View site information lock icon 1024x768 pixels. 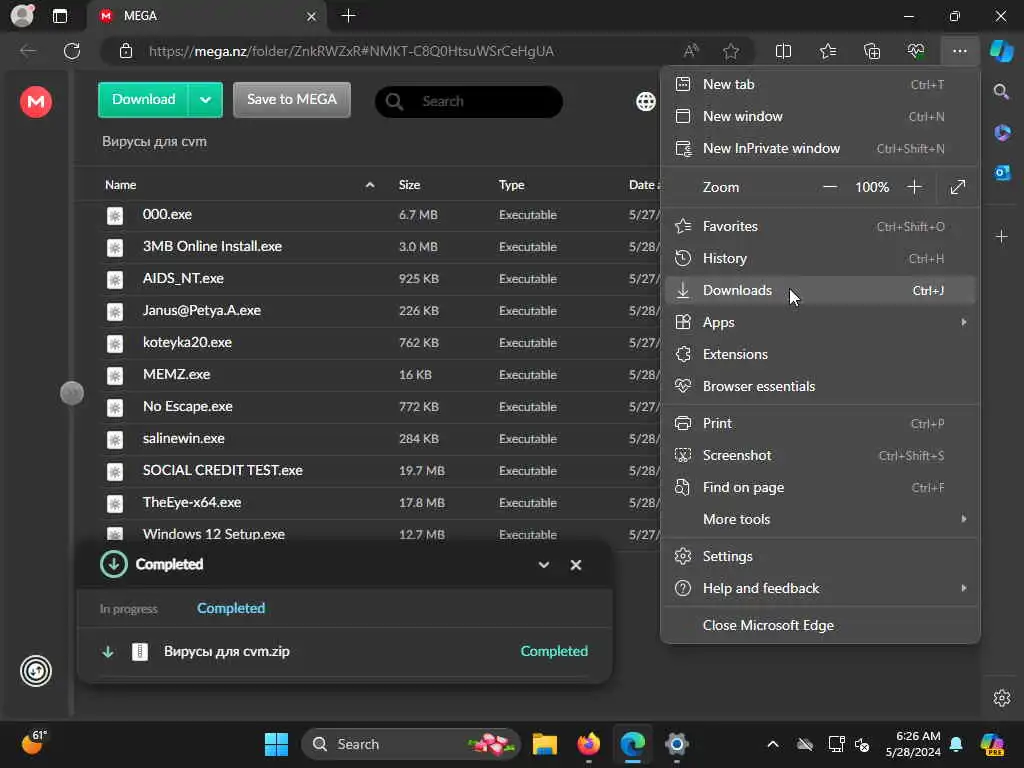point(126,51)
